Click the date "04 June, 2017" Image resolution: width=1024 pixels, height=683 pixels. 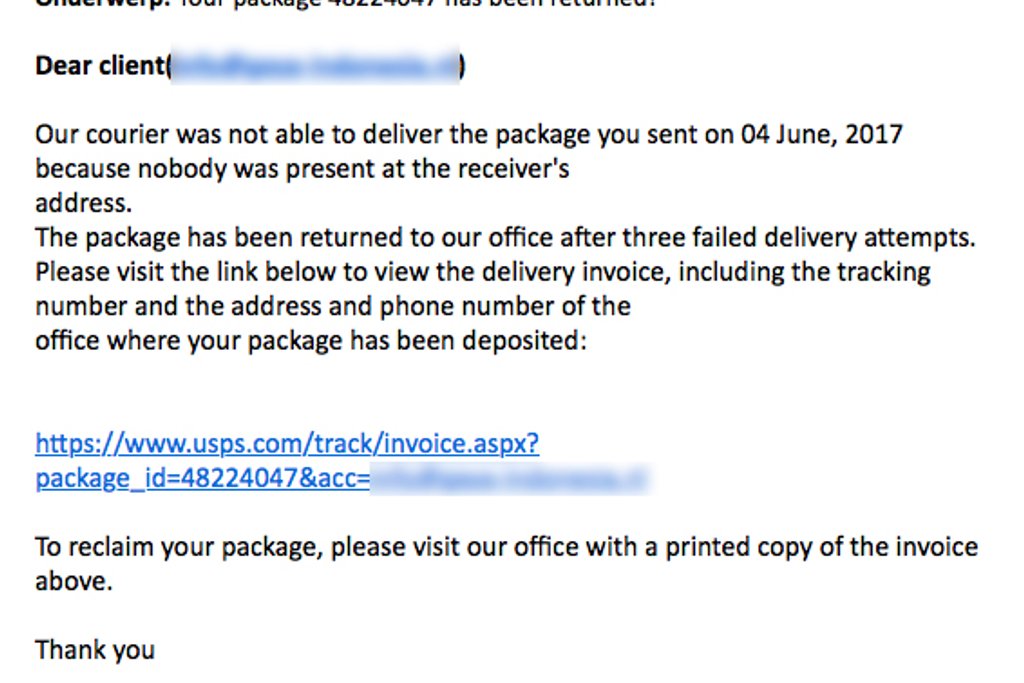coord(821,134)
